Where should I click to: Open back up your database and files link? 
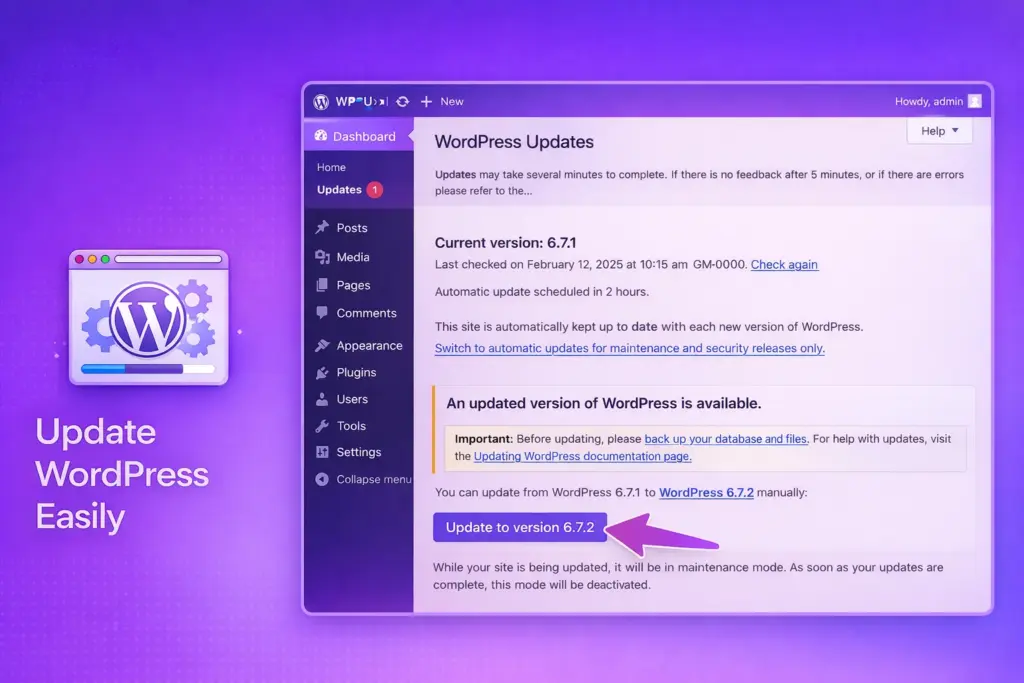725,439
